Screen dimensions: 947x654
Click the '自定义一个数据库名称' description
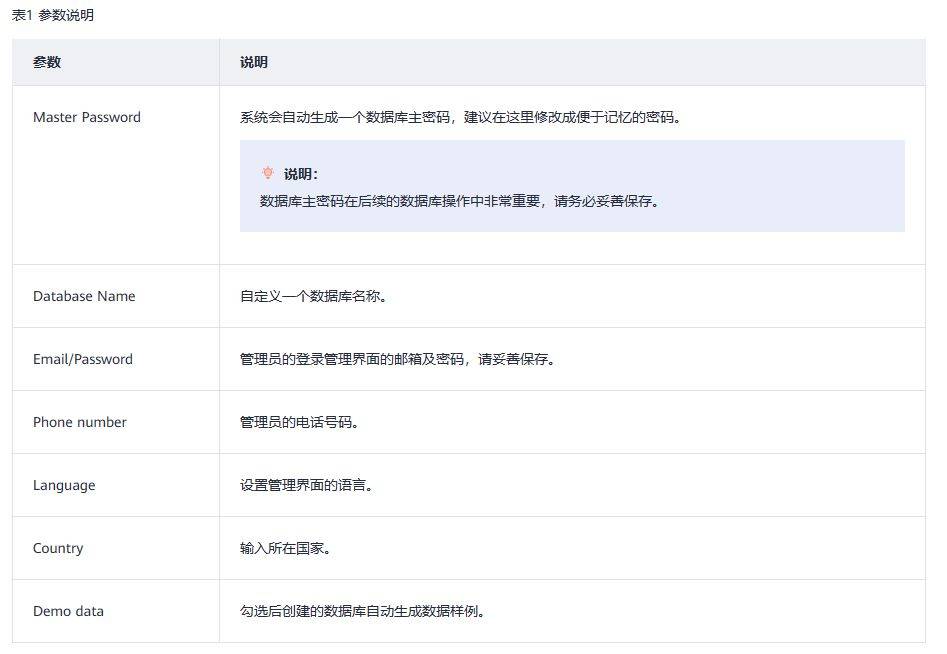(x=313, y=296)
